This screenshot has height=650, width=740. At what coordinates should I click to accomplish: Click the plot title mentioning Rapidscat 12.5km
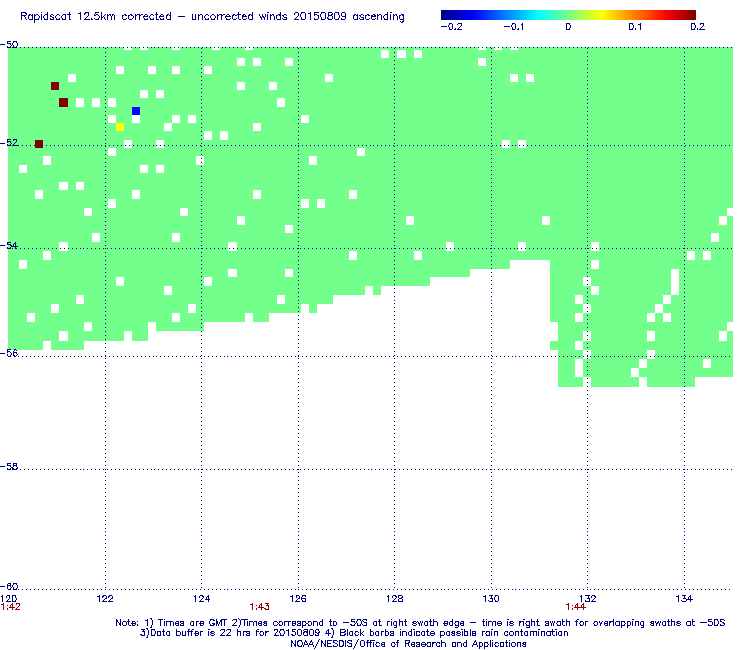212,17
